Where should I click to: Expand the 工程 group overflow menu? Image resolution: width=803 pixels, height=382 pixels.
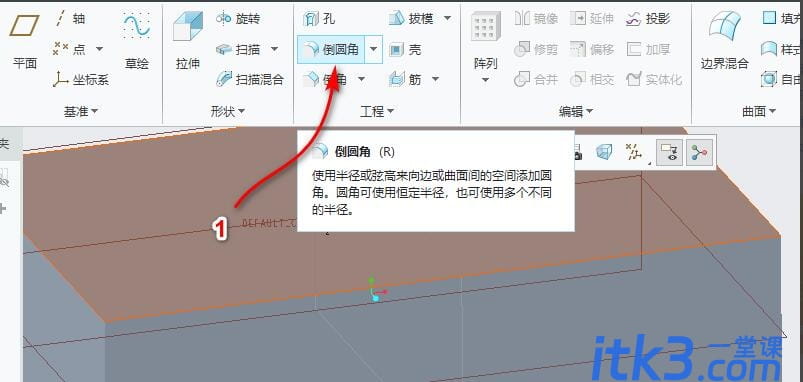(376, 111)
